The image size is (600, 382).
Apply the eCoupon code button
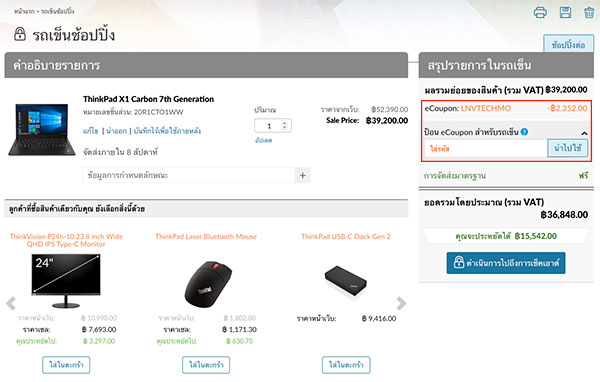(x=567, y=148)
